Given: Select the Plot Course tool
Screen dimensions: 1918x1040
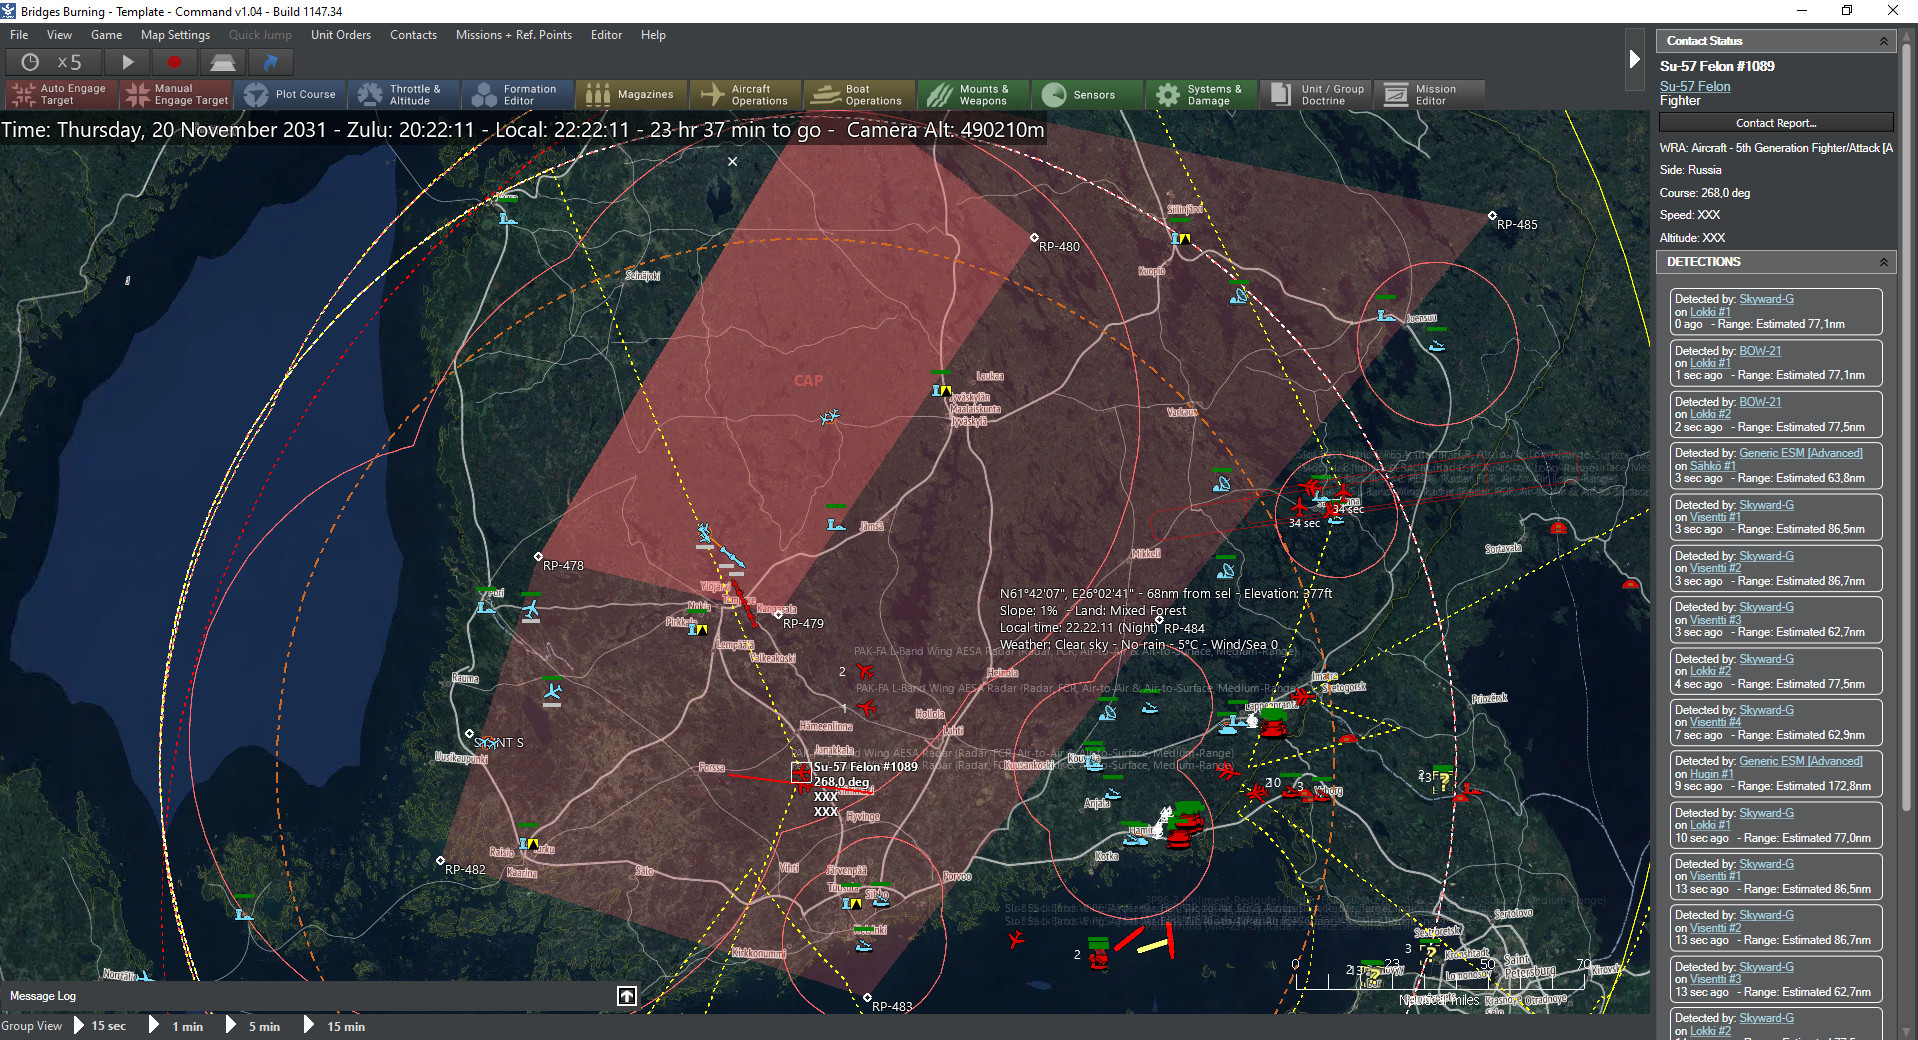Looking at the screenshot, I should pos(291,95).
